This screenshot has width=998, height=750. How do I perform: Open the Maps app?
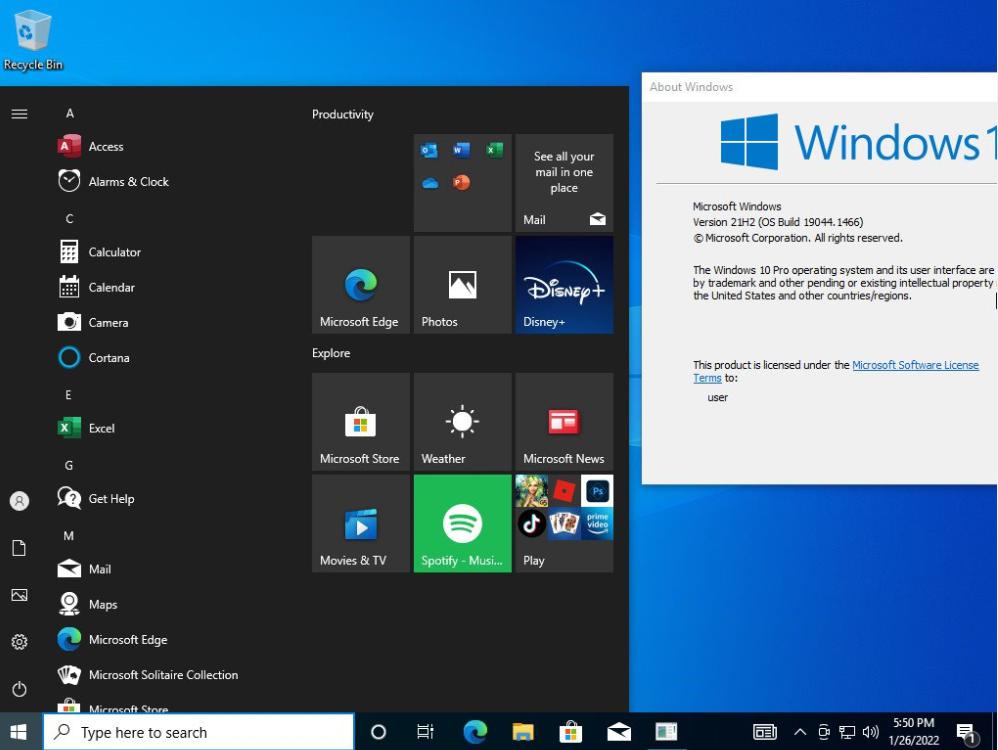(x=104, y=604)
